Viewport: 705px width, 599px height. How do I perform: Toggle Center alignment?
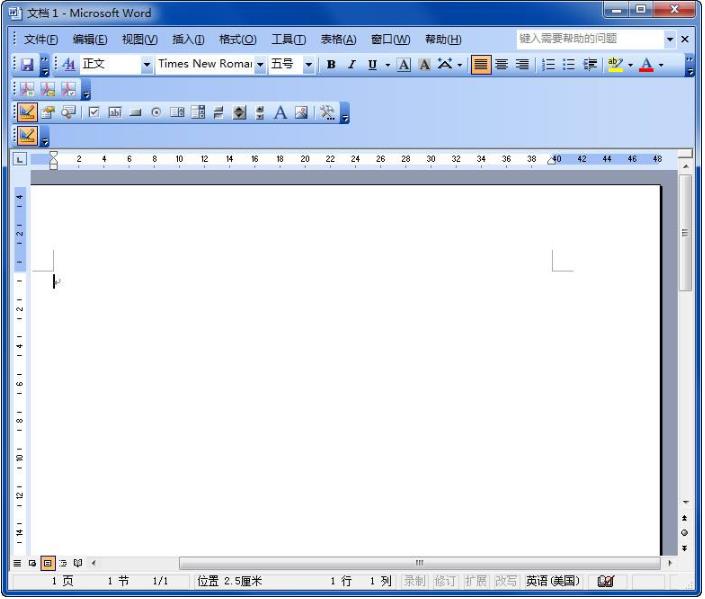tap(502, 65)
